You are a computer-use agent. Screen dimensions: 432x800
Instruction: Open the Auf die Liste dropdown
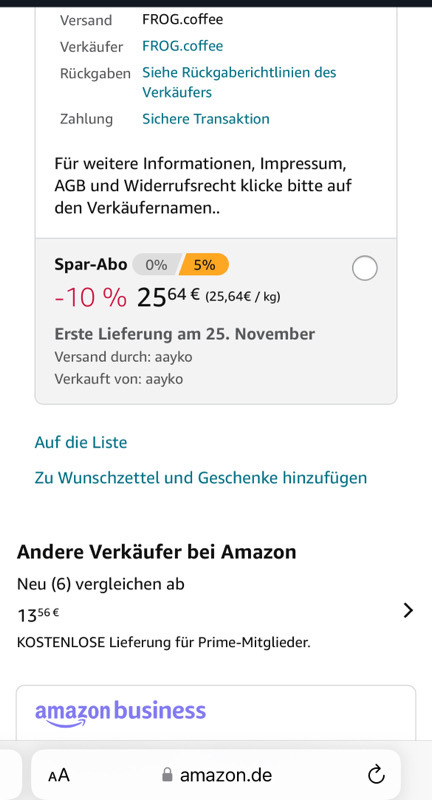(x=81, y=442)
